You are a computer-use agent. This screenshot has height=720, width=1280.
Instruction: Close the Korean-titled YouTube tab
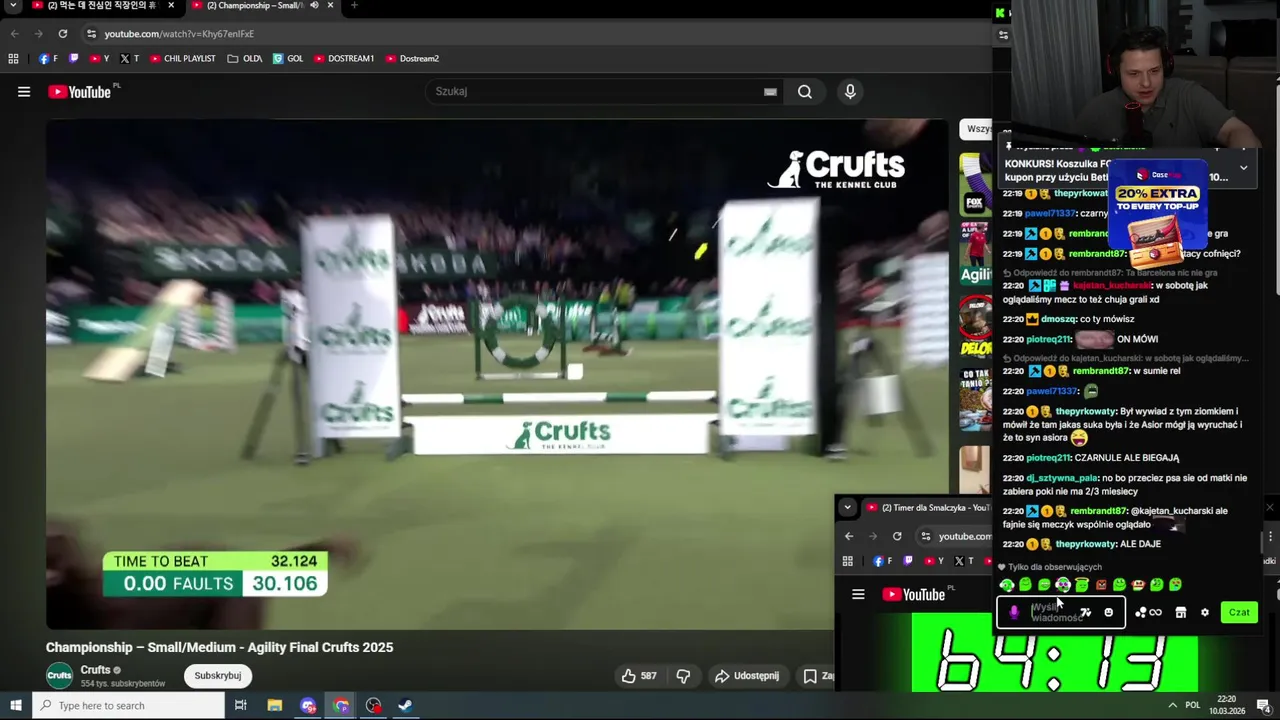(171, 5)
